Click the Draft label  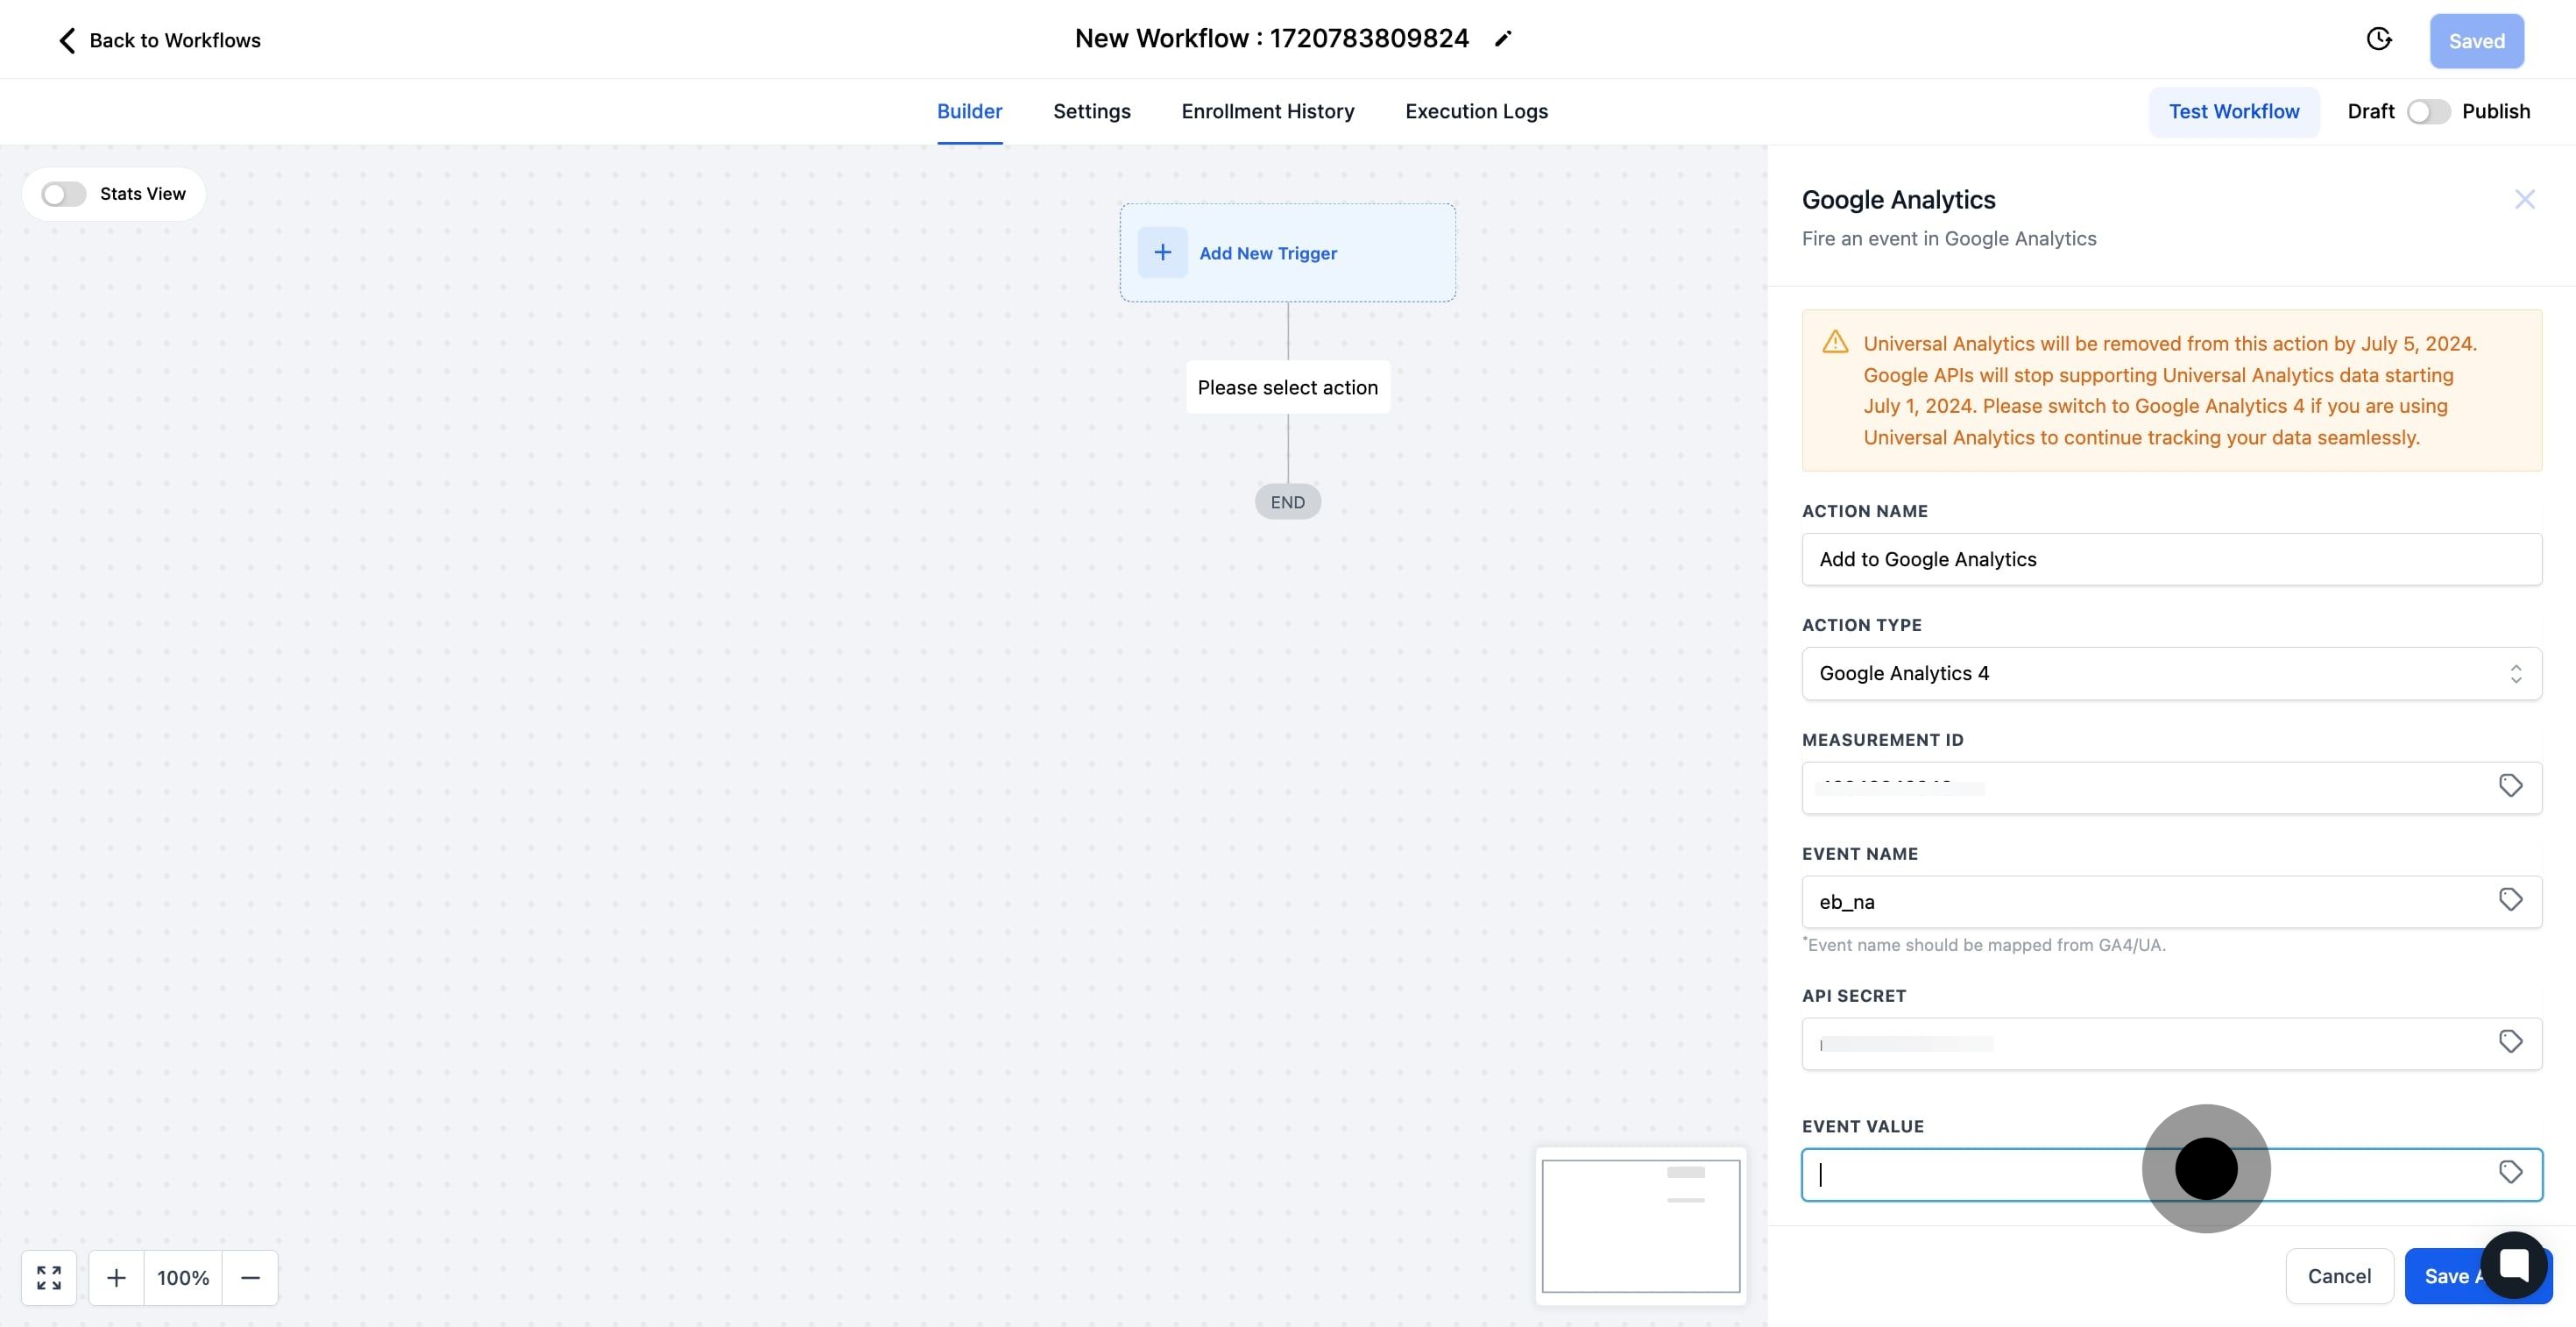pyautogui.click(x=2370, y=111)
